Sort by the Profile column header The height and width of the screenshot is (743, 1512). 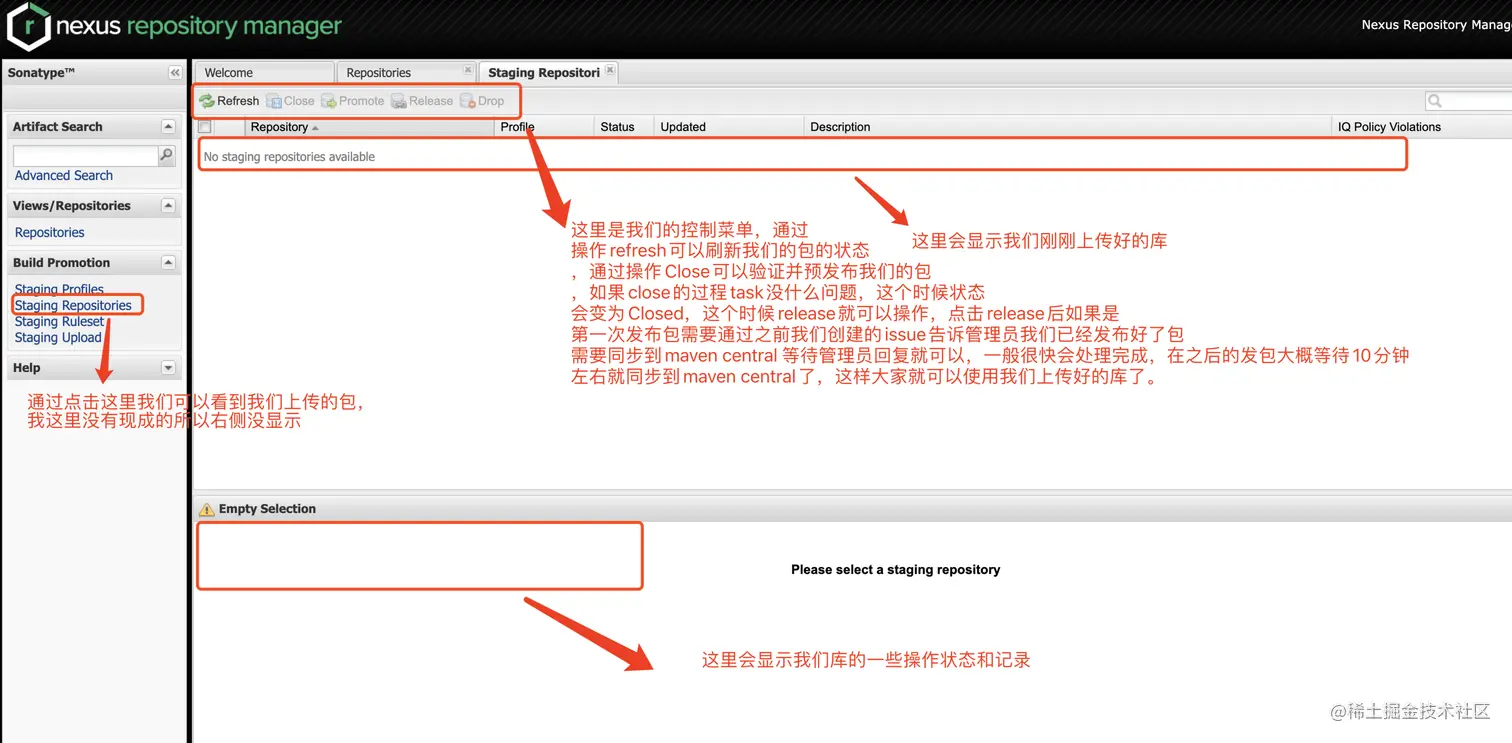(x=545, y=127)
